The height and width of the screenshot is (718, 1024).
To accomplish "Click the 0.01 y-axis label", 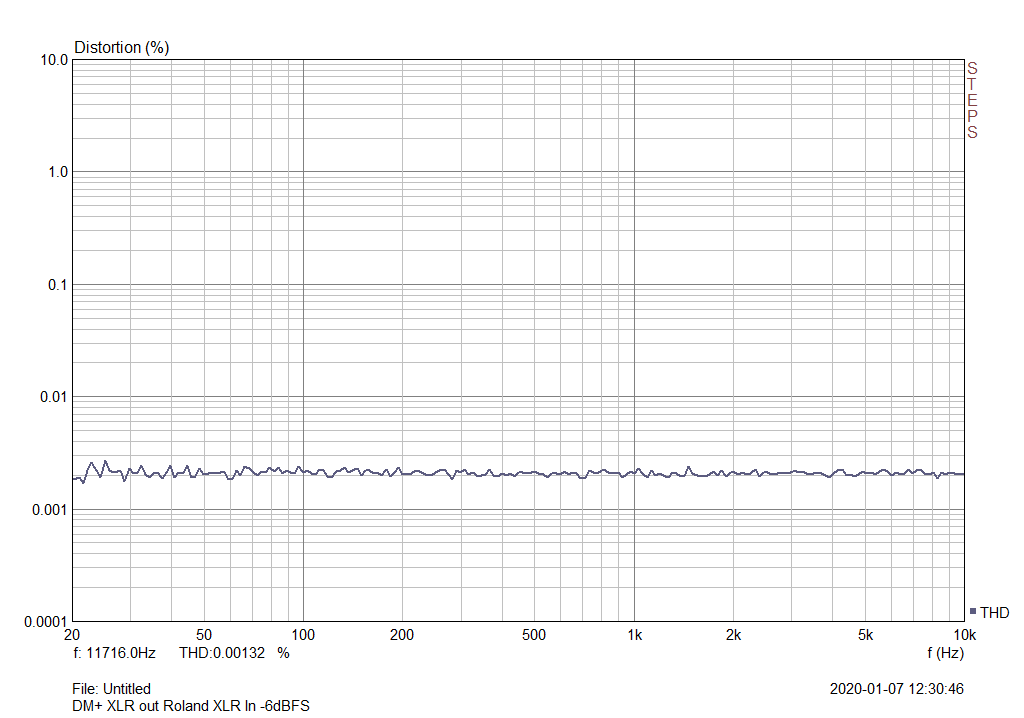I will pyautogui.click(x=54, y=397).
